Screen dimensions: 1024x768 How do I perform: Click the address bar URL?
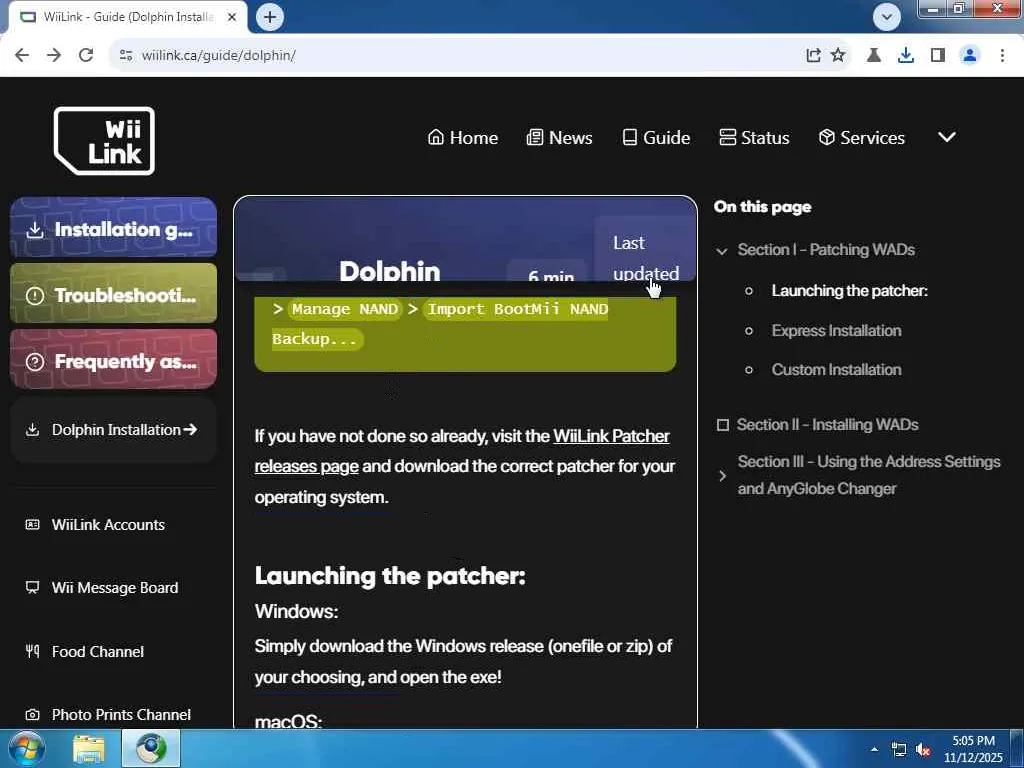[219, 56]
